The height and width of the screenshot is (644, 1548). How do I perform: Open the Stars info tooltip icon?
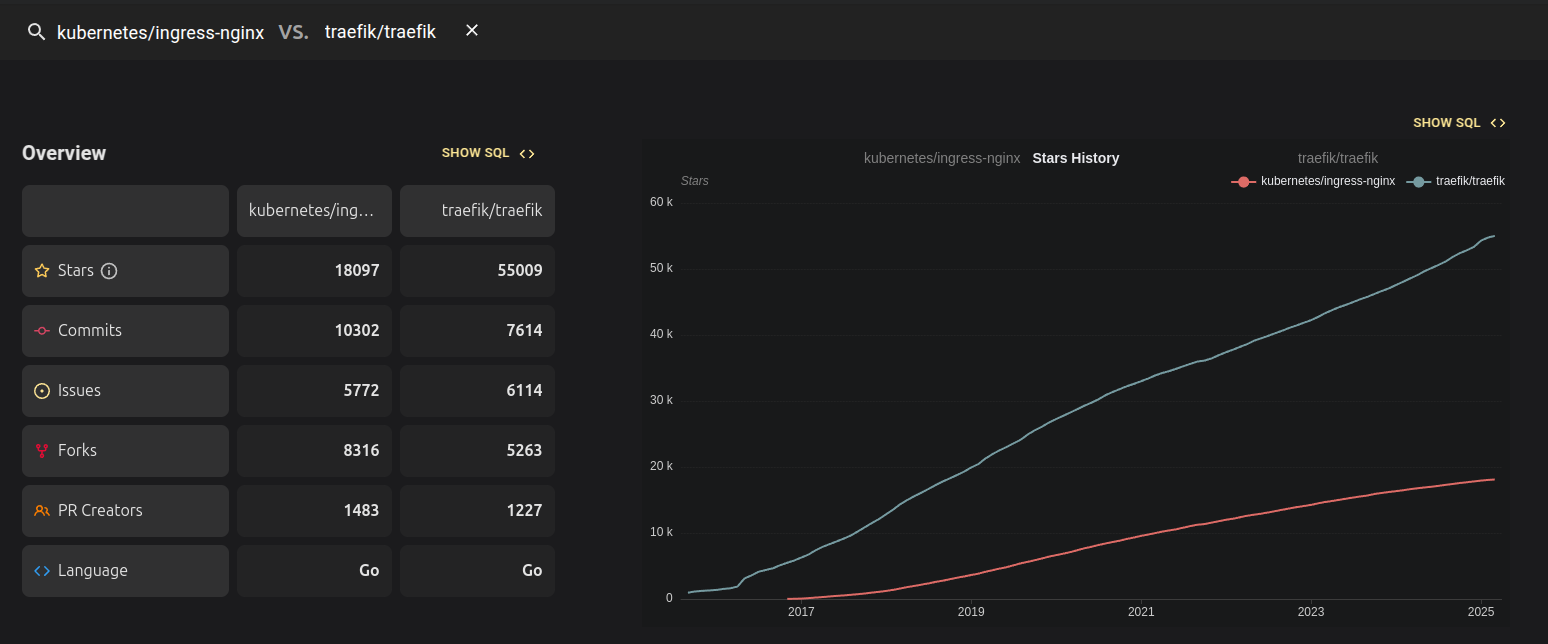[x=110, y=271]
